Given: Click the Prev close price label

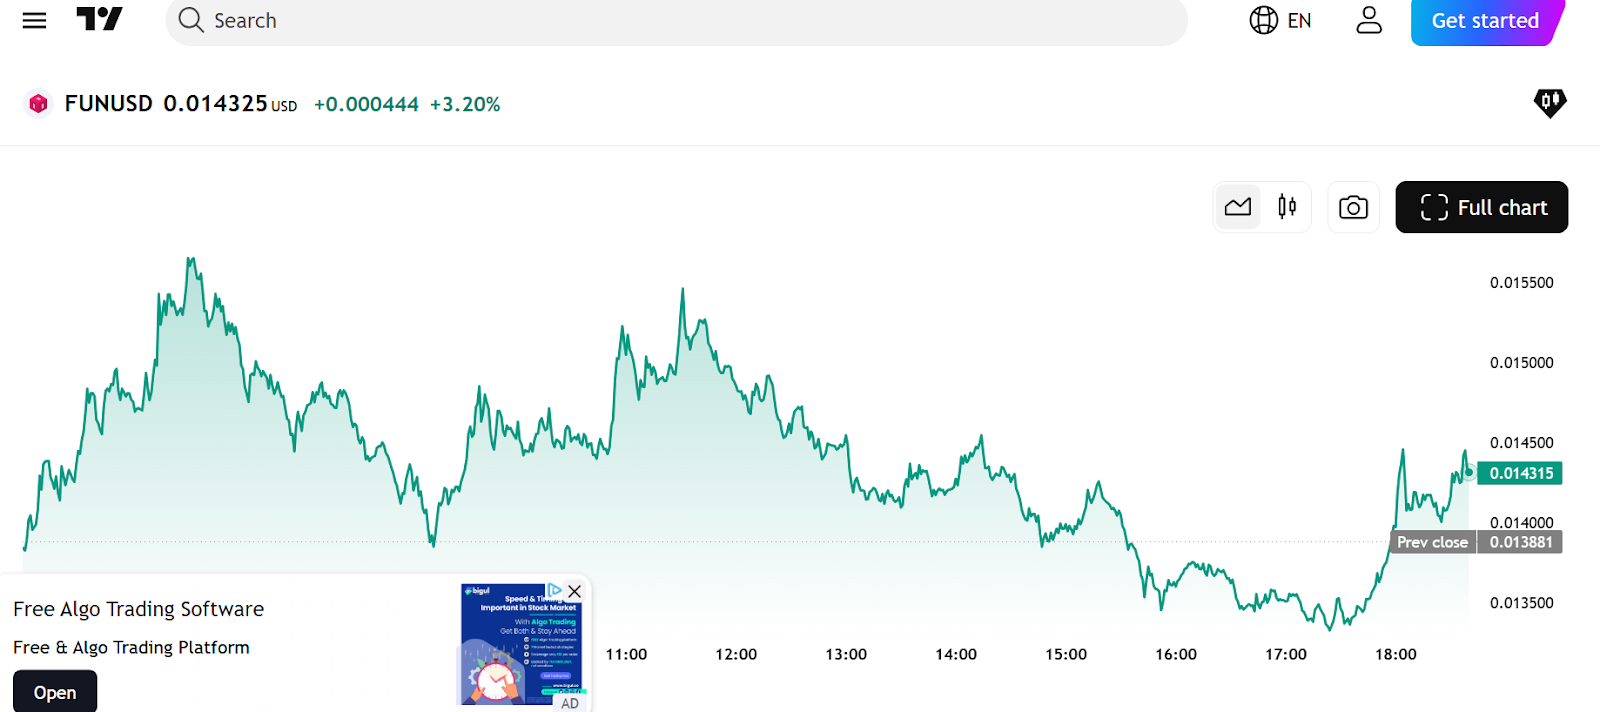Looking at the screenshot, I should click(x=1432, y=542).
